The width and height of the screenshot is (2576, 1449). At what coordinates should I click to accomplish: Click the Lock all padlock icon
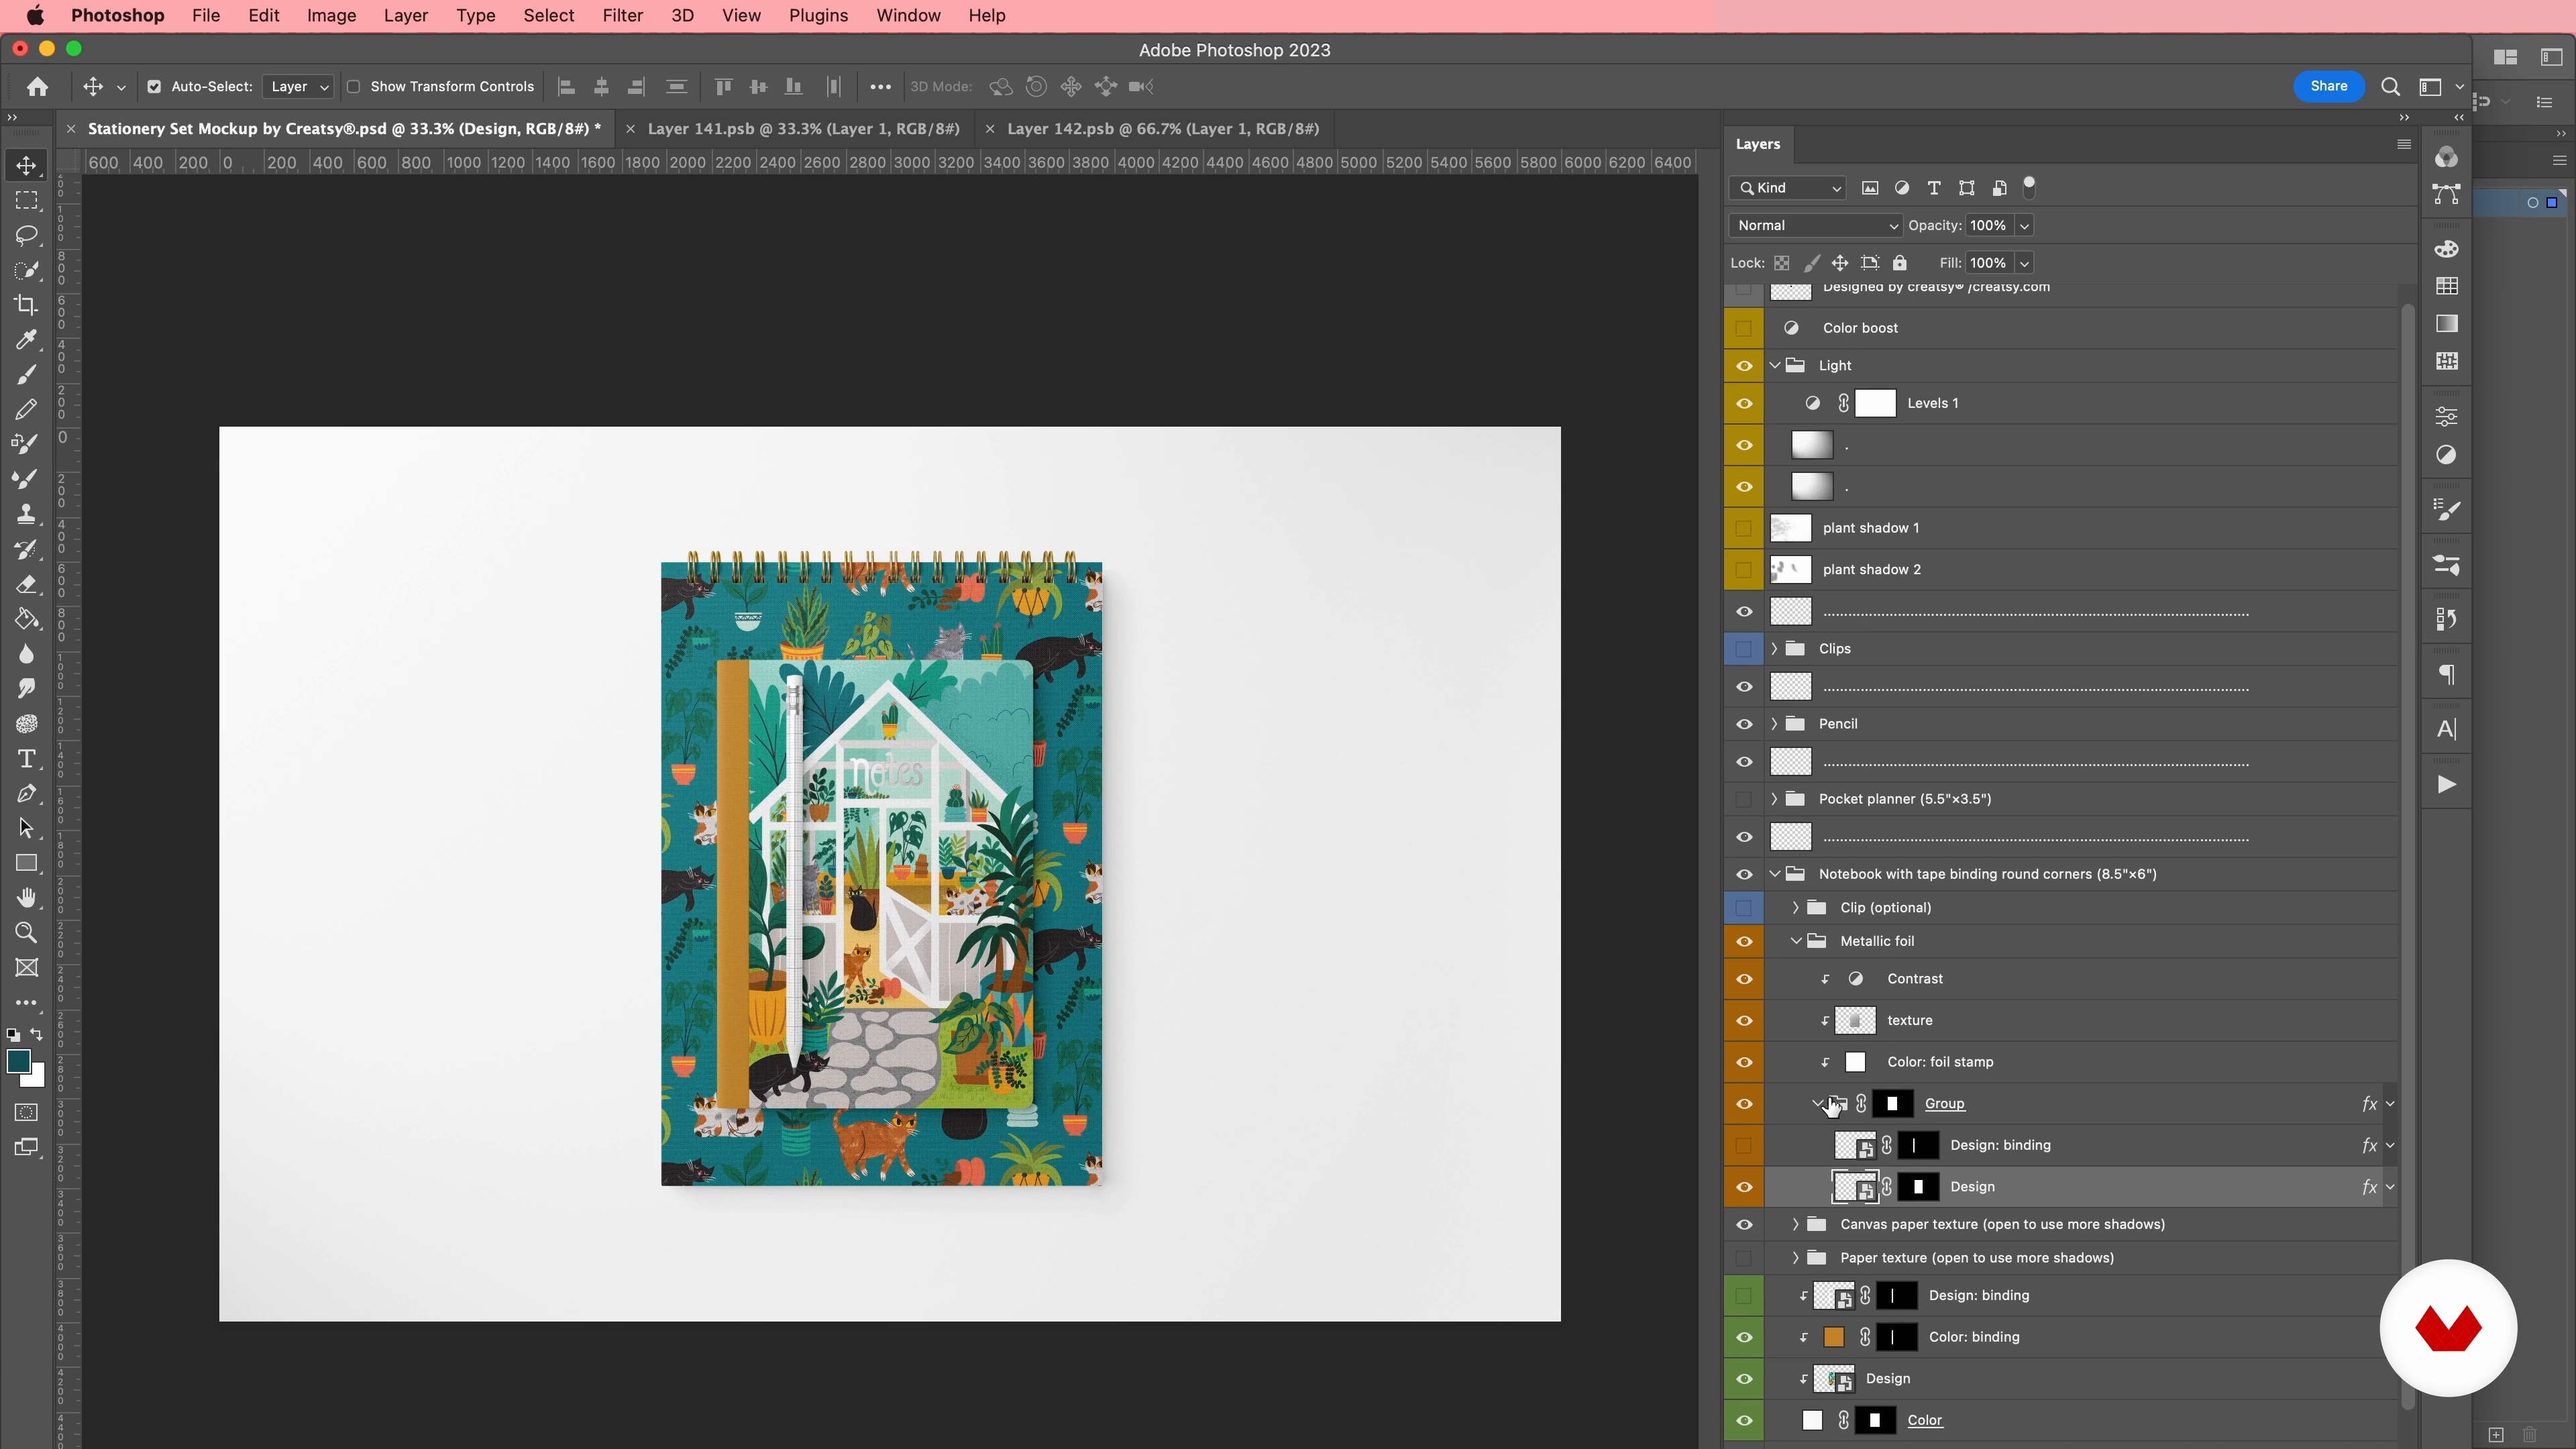click(x=1900, y=263)
